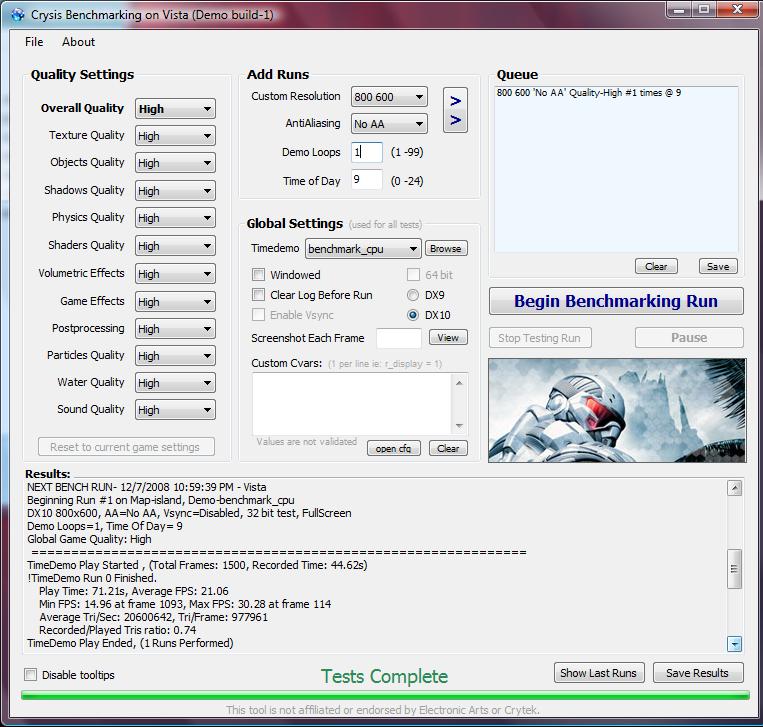Click results scrollbar thumb
Image resolution: width=763 pixels, height=727 pixels.
[734, 569]
